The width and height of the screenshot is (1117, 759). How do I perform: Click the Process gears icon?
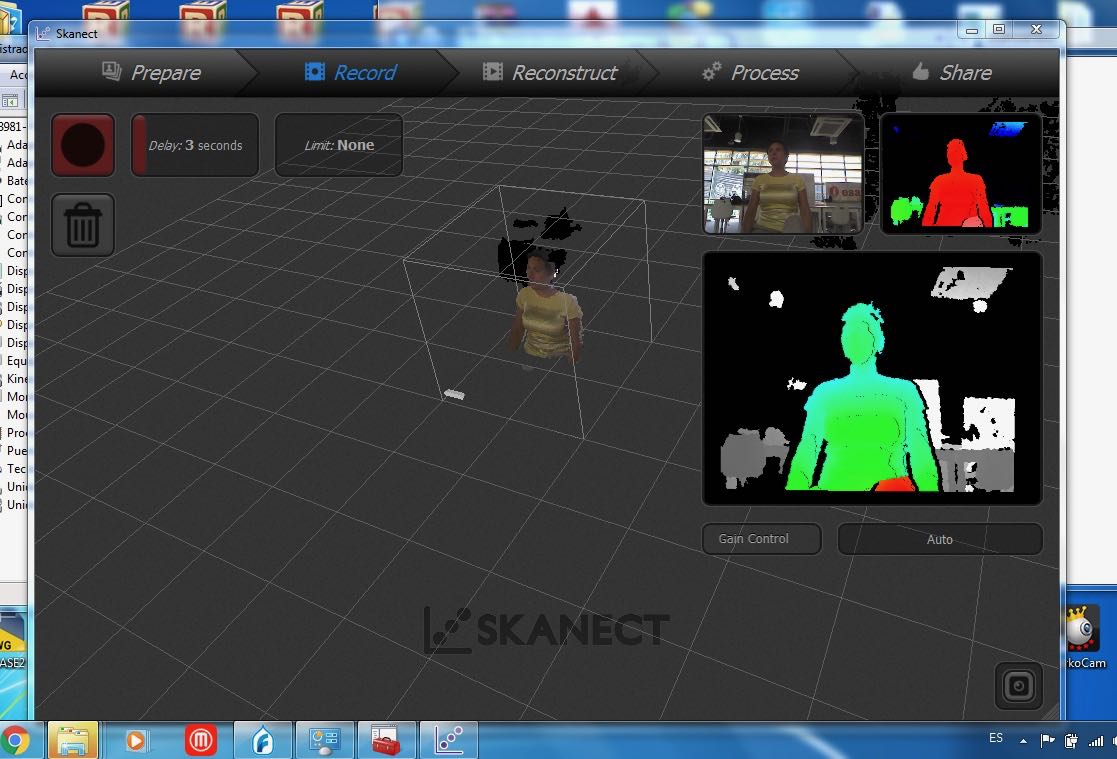point(712,71)
